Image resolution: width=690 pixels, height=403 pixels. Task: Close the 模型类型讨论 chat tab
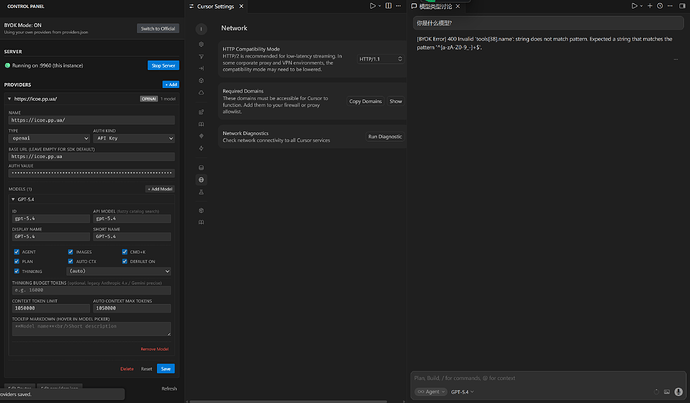[x=458, y=6]
